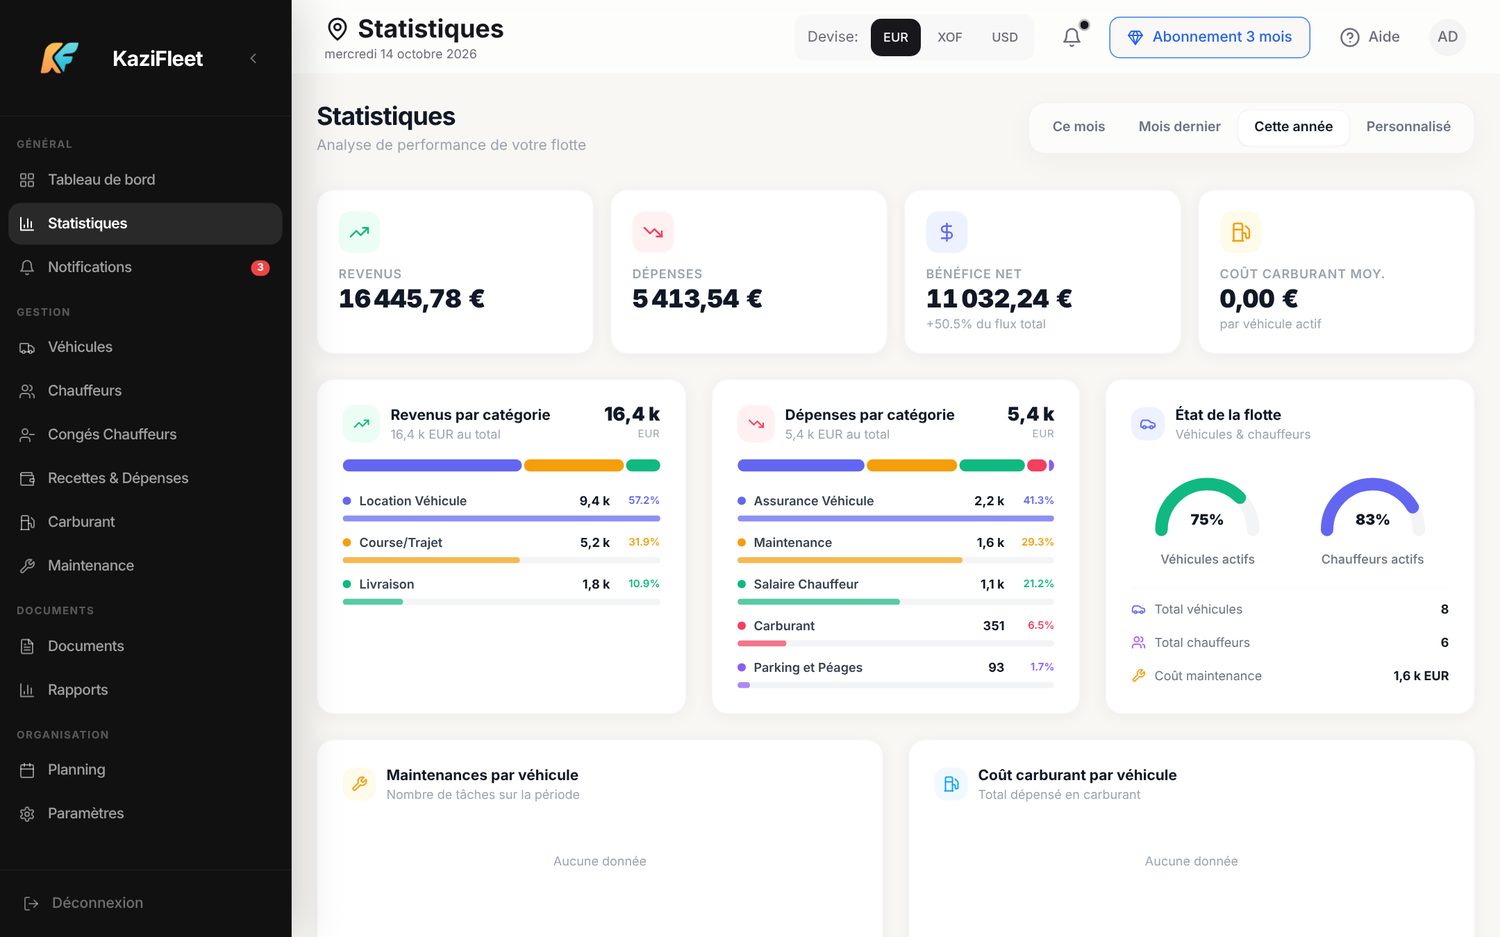Click the Livraison category row

(x=501, y=591)
